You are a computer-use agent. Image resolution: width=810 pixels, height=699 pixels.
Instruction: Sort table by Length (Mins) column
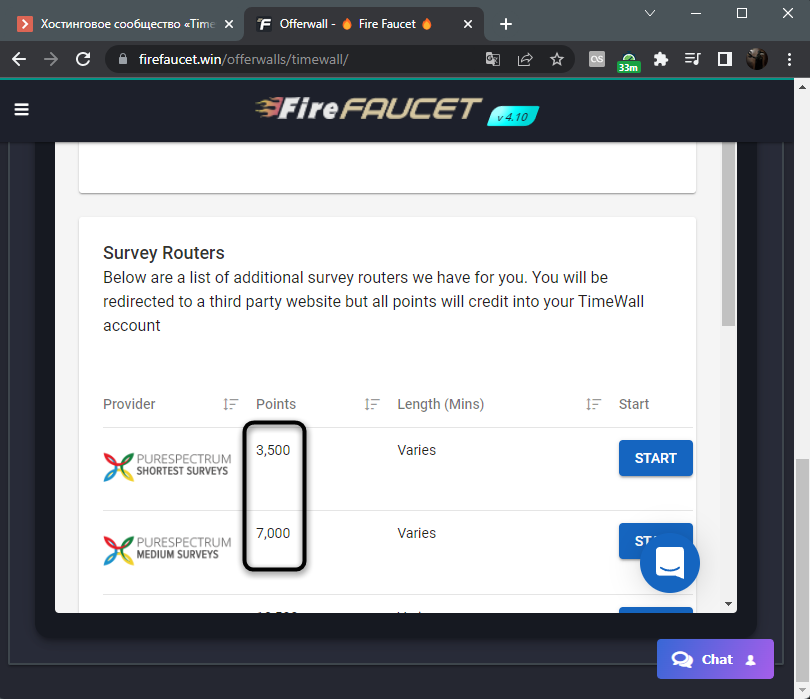click(x=594, y=404)
